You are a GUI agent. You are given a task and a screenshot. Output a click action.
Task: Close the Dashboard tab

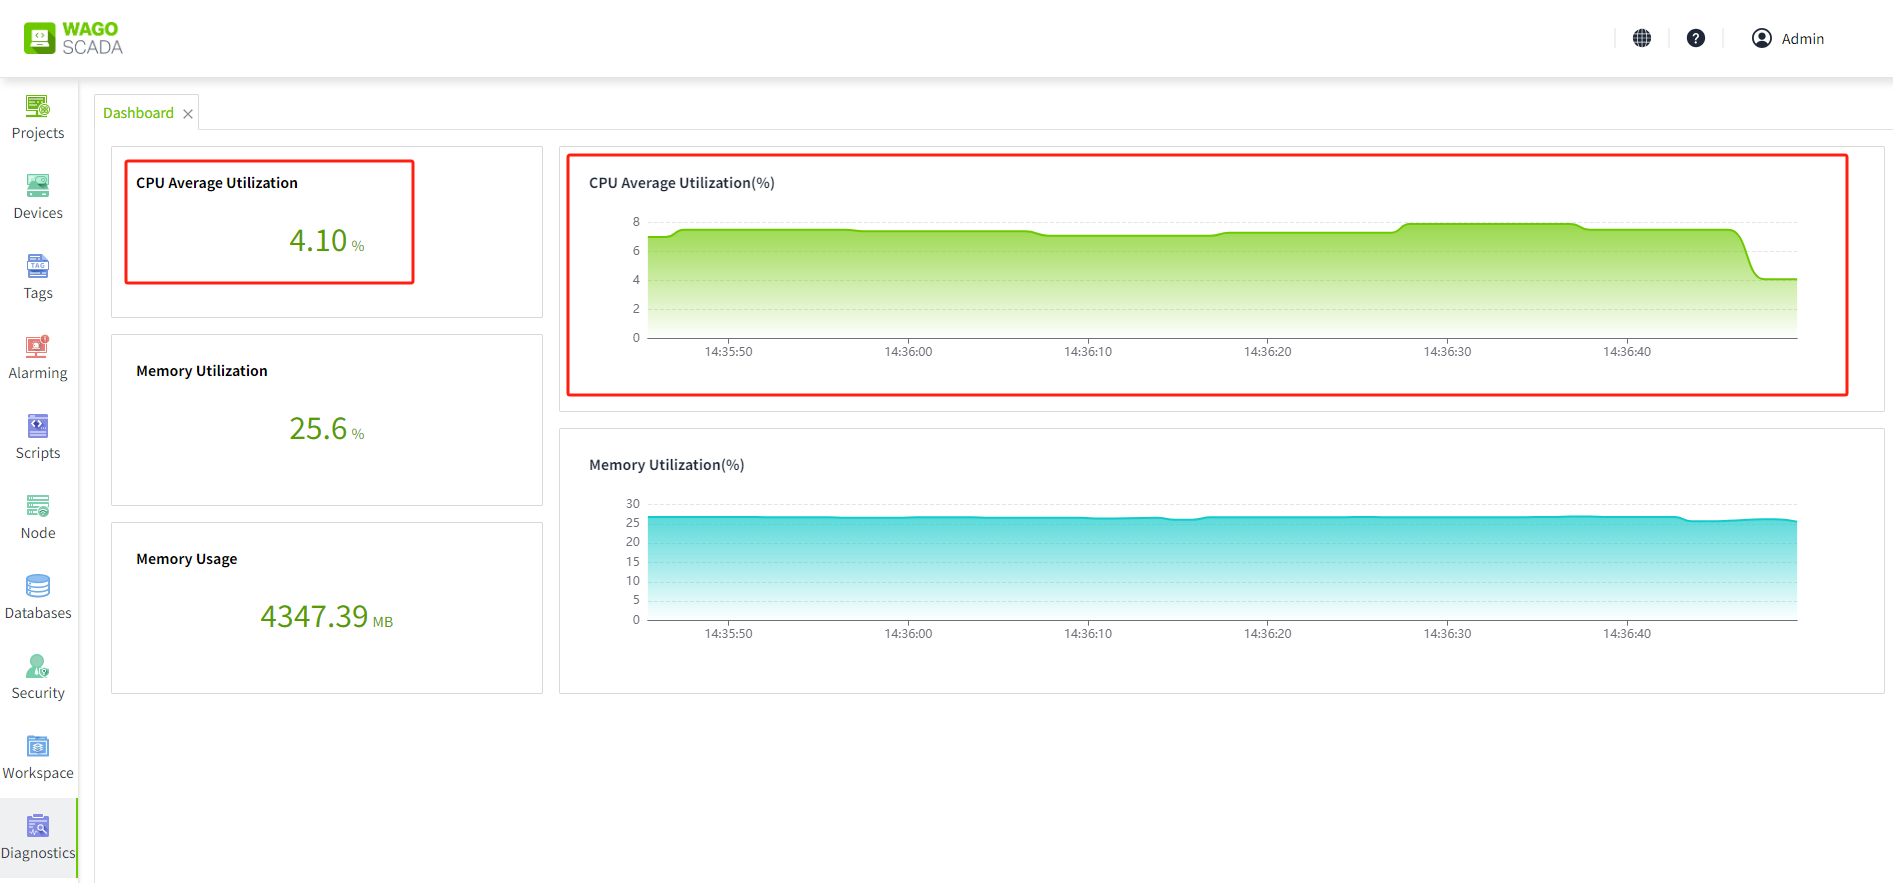[x=188, y=114]
